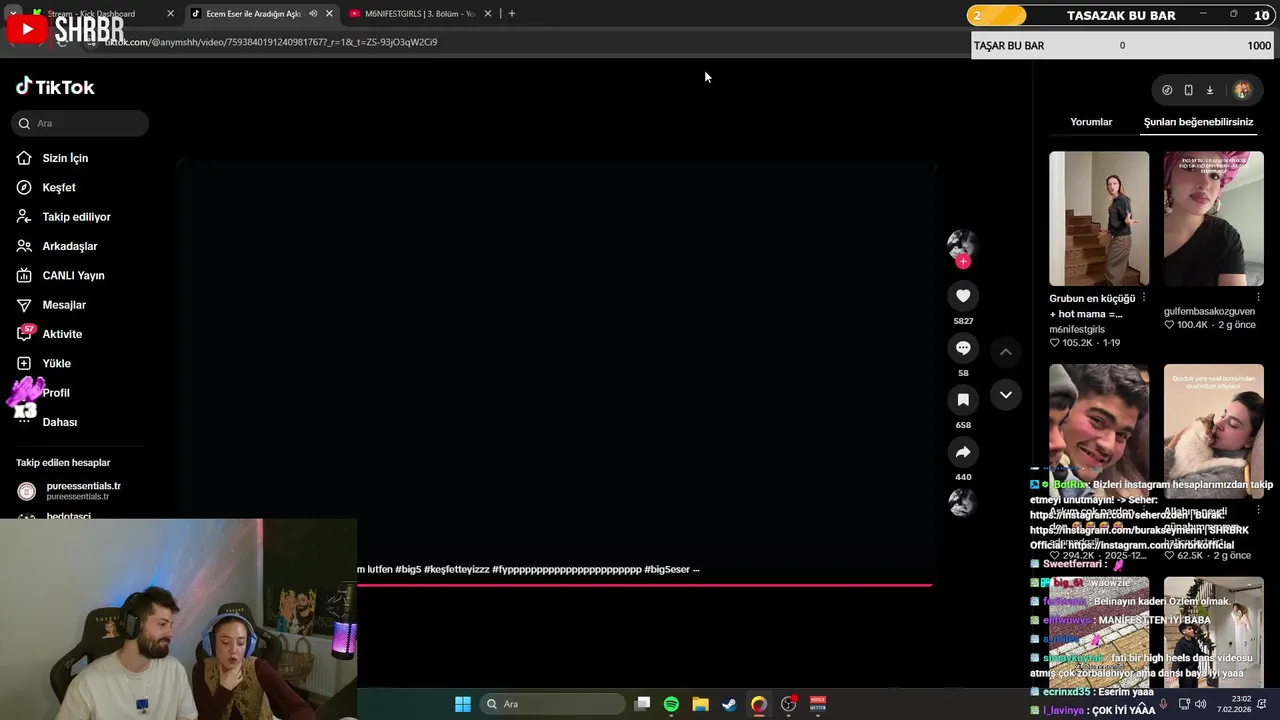Share the video with arrow icon
This screenshot has height=720, width=1280.
[x=963, y=452]
